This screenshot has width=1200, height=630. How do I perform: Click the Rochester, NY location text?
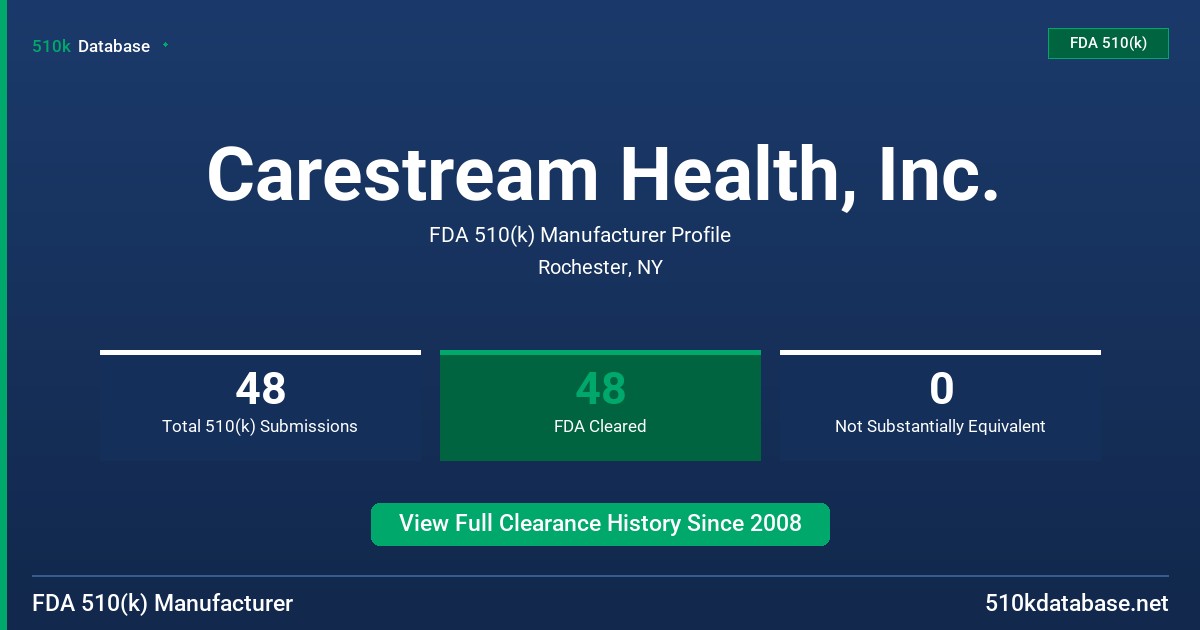pyautogui.click(x=600, y=267)
